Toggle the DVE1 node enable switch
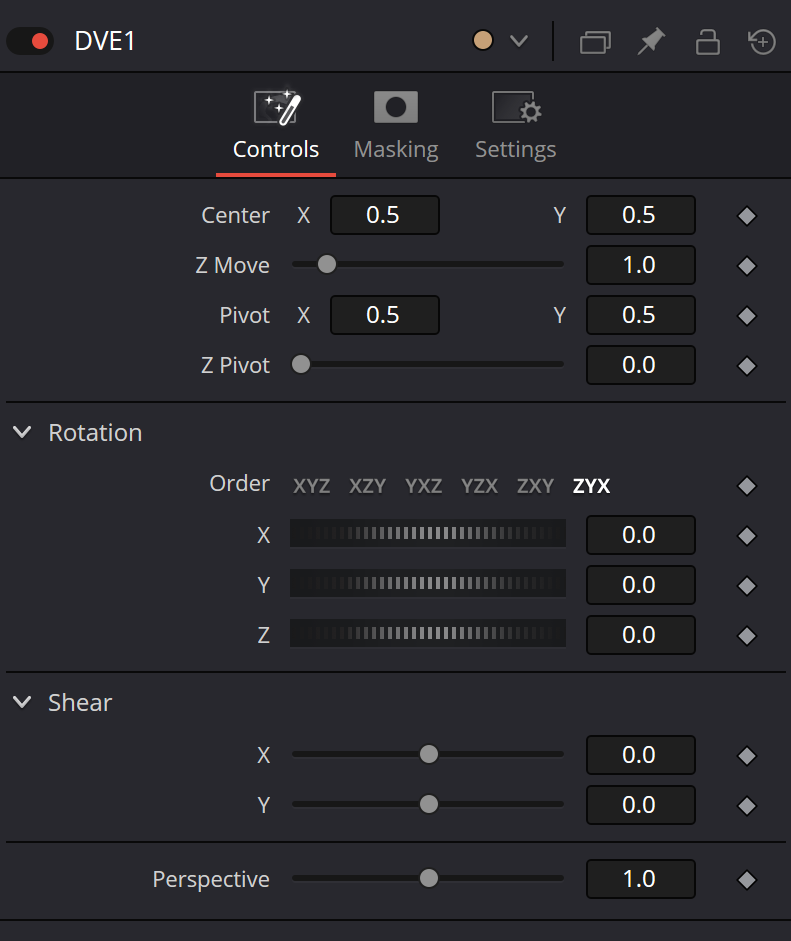Image resolution: width=791 pixels, height=941 pixels. click(30, 41)
